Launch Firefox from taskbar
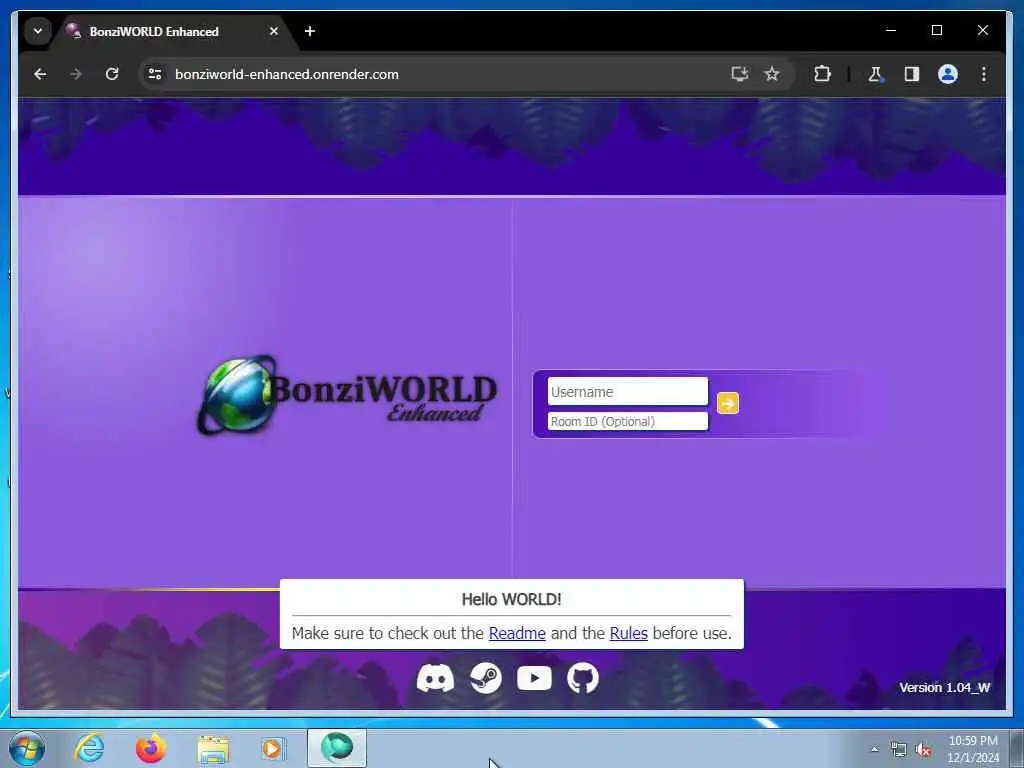The image size is (1024, 768). coord(150,748)
